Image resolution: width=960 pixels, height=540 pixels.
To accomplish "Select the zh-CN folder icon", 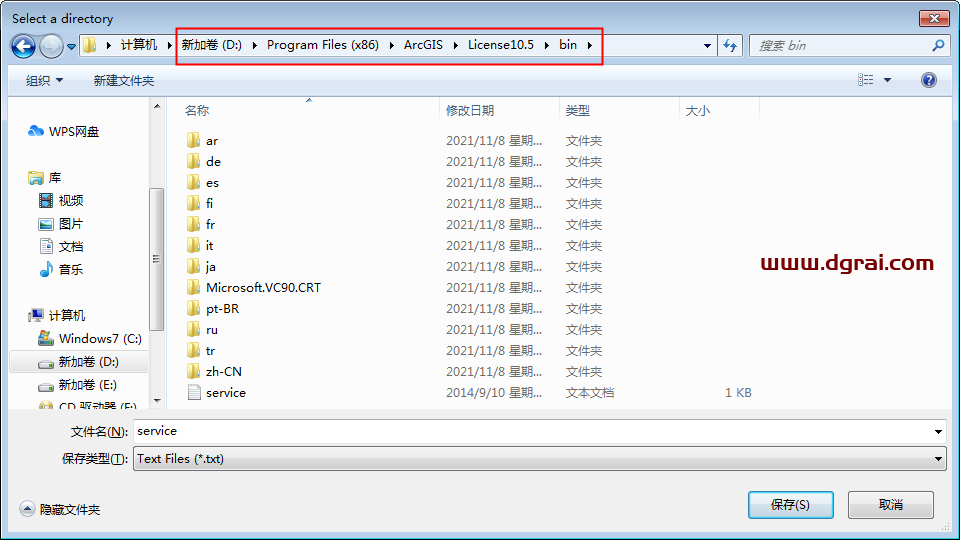I will pyautogui.click(x=193, y=371).
